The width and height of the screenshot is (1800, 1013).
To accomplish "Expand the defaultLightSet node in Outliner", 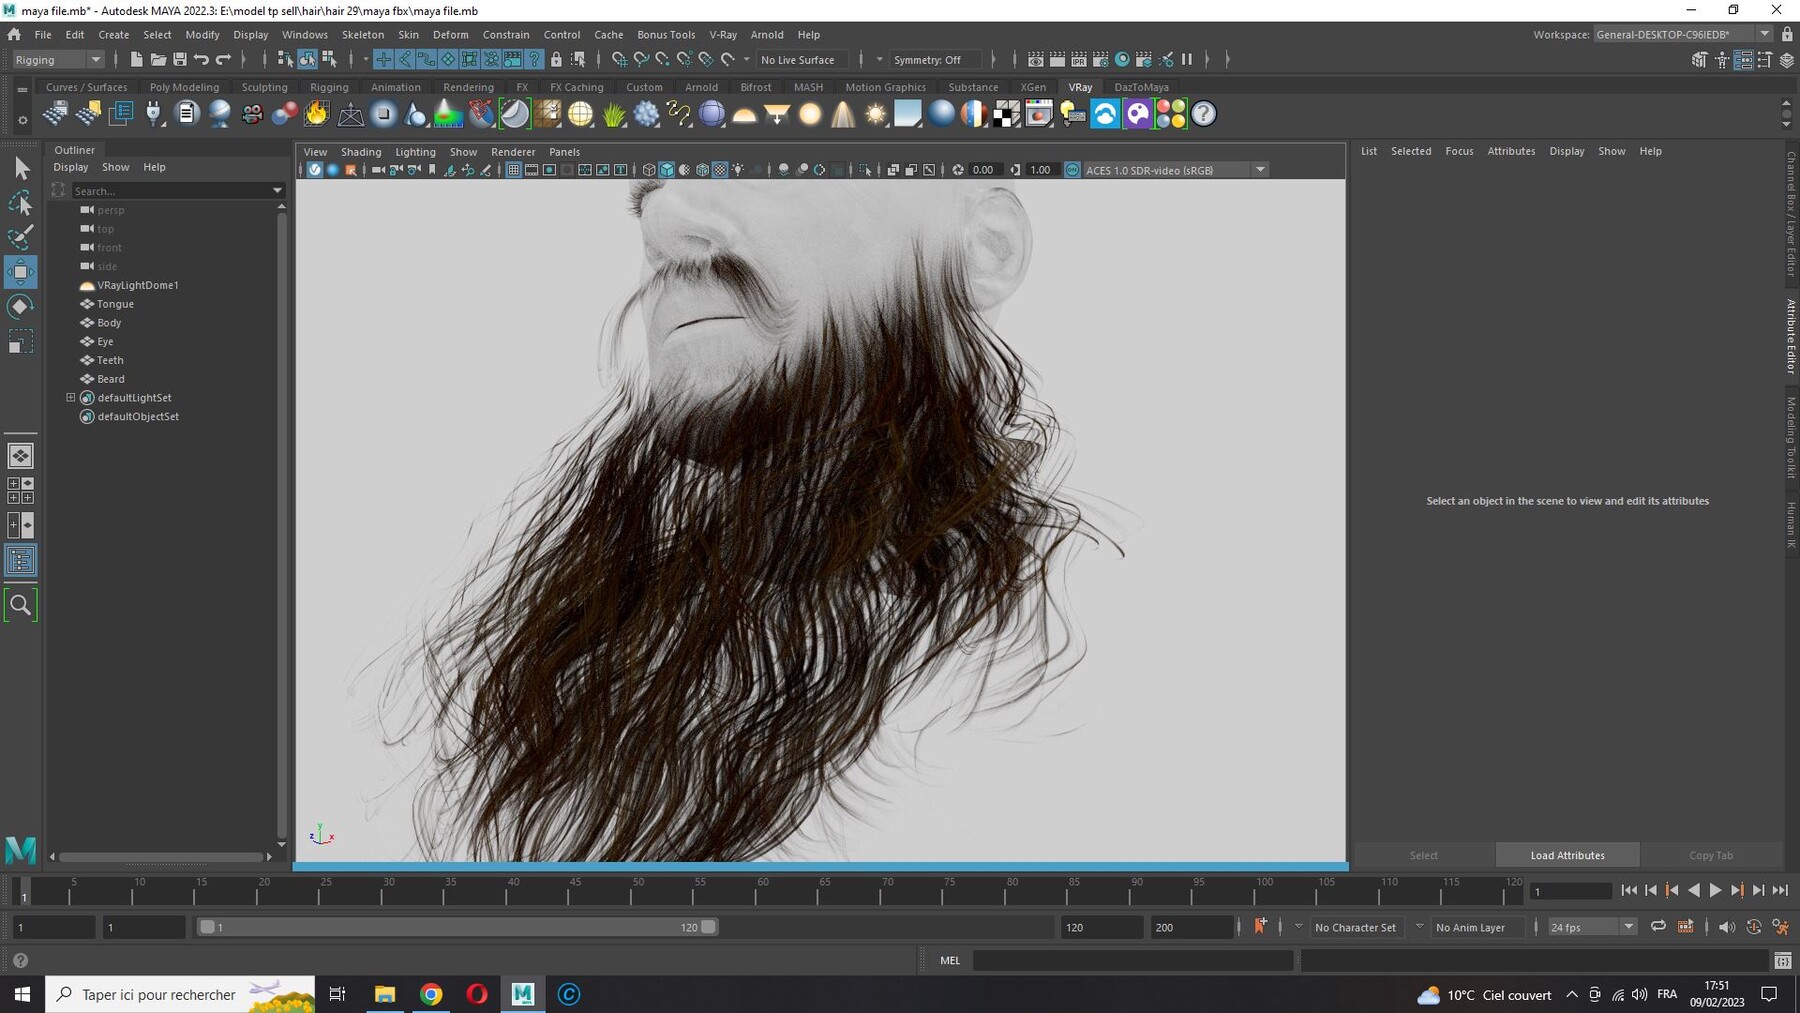I will point(71,397).
